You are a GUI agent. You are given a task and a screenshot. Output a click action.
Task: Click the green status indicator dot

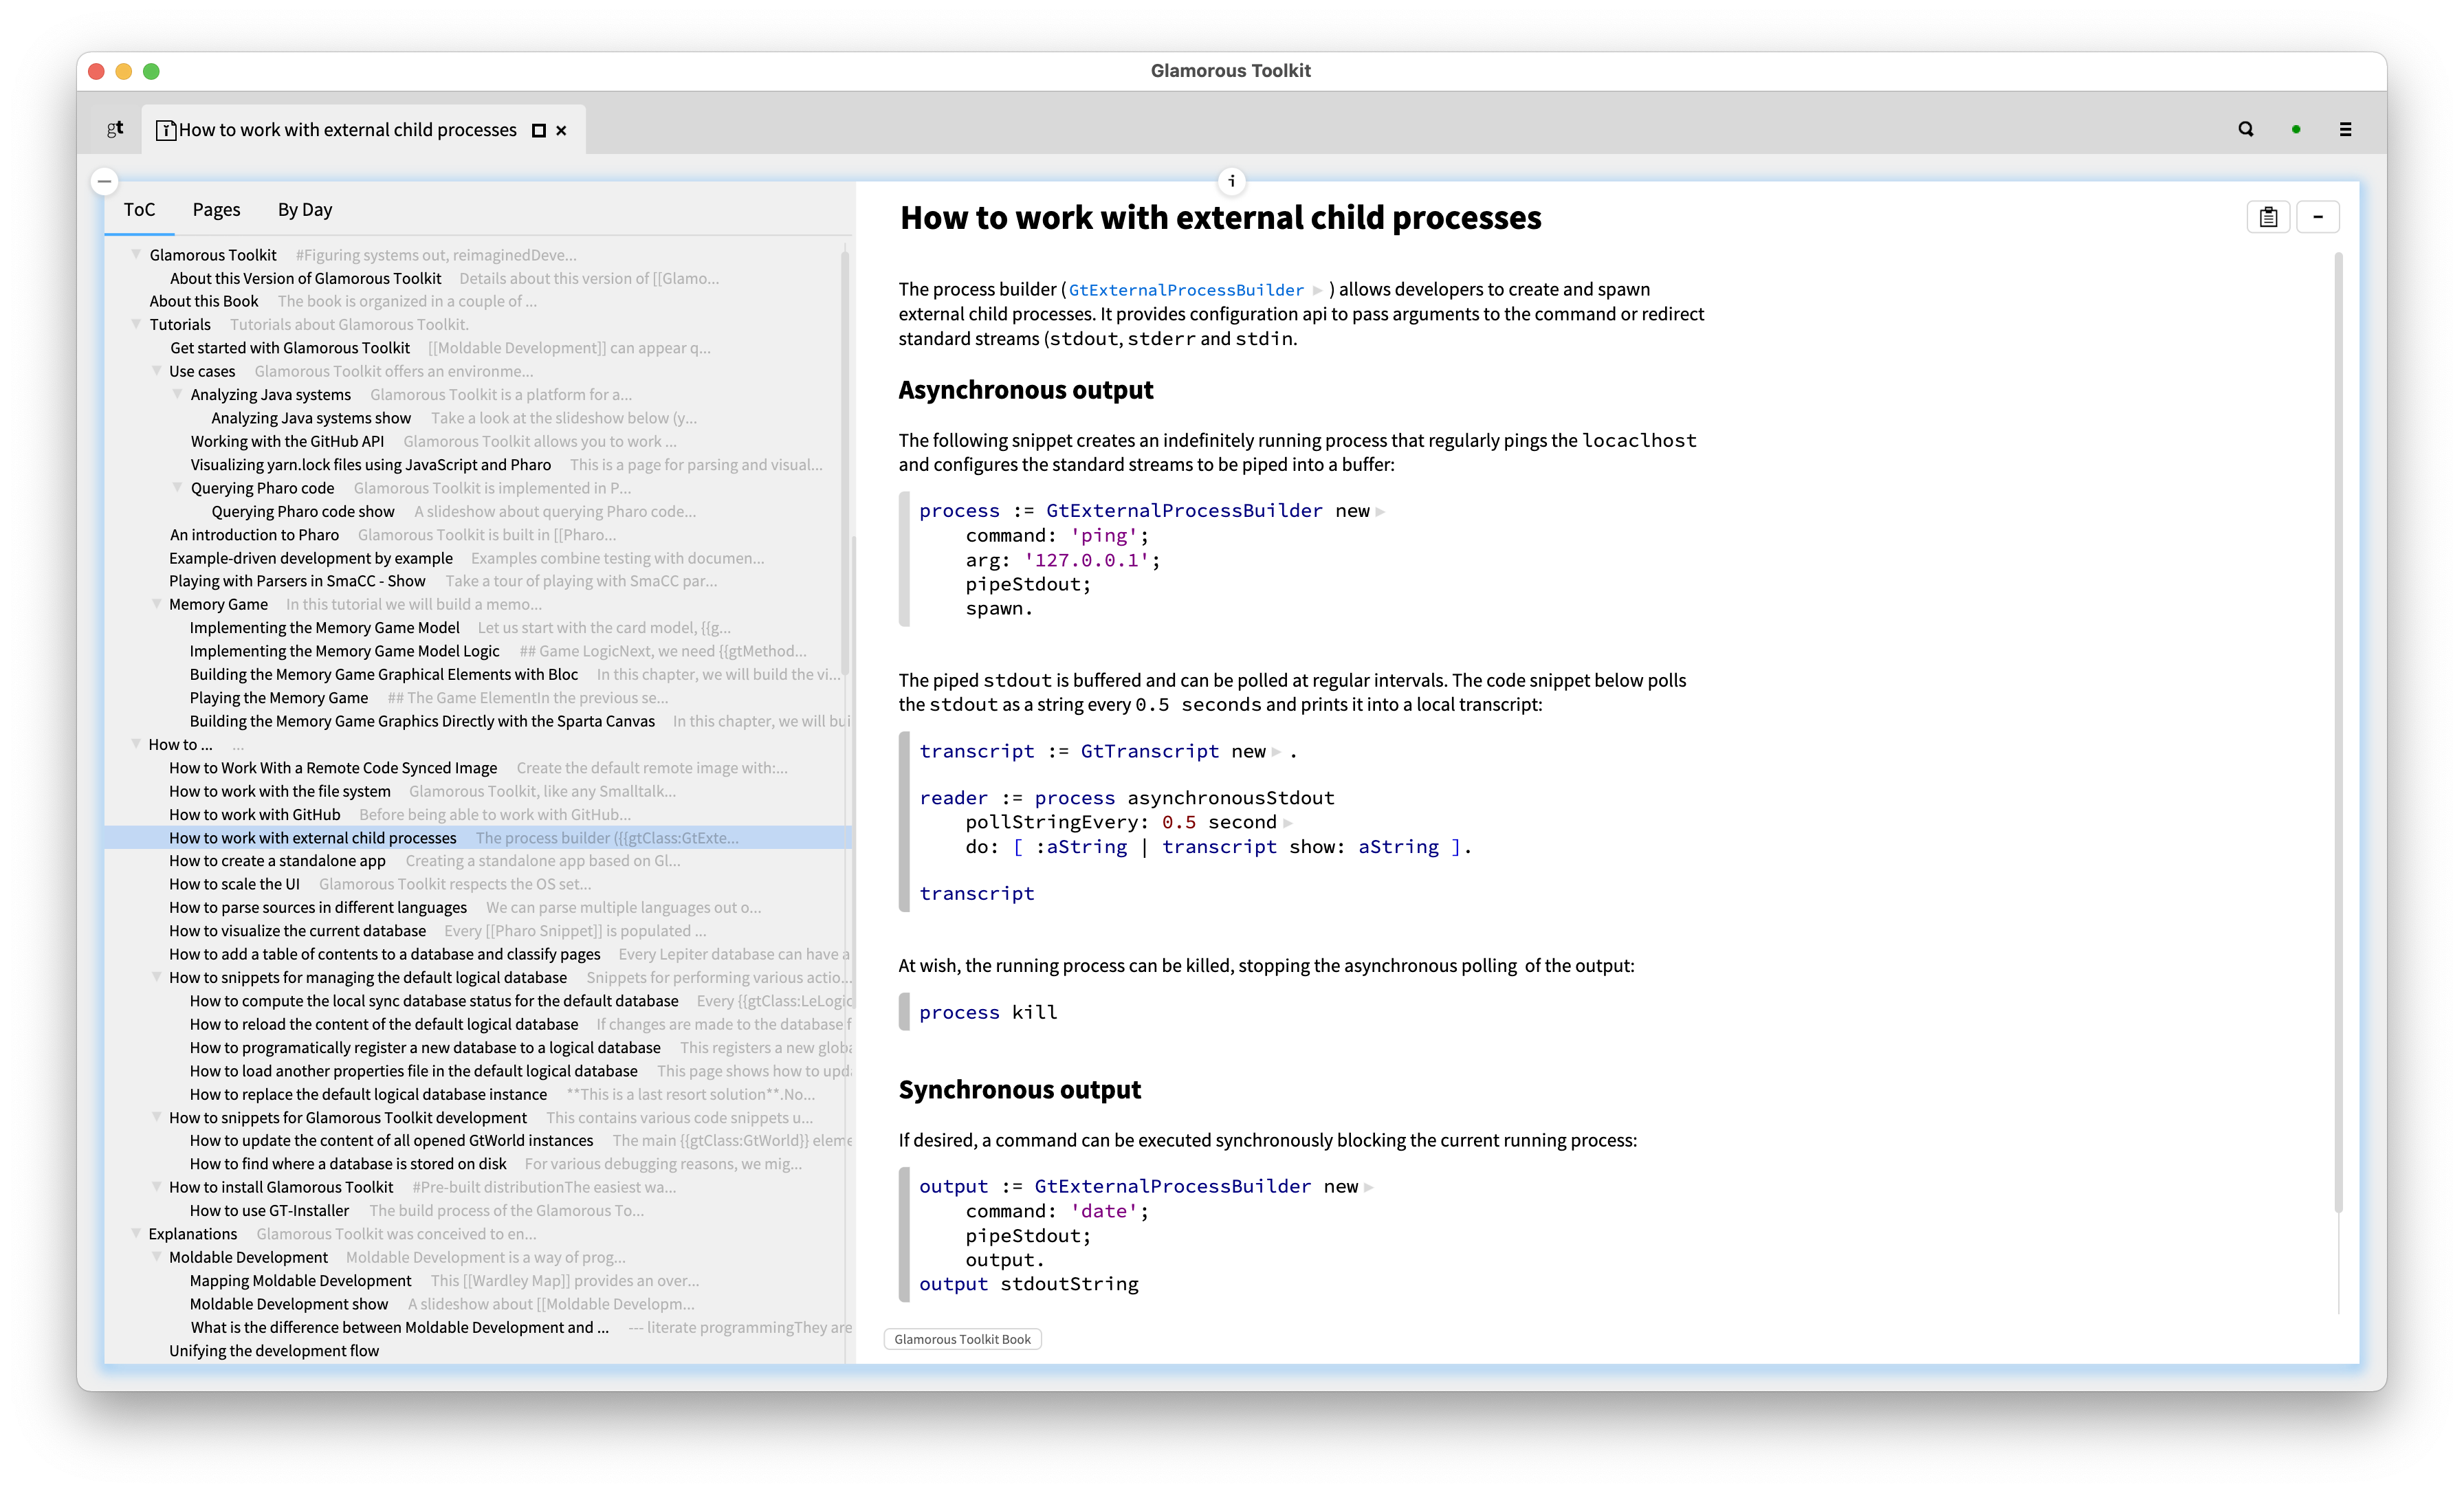(2296, 129)
